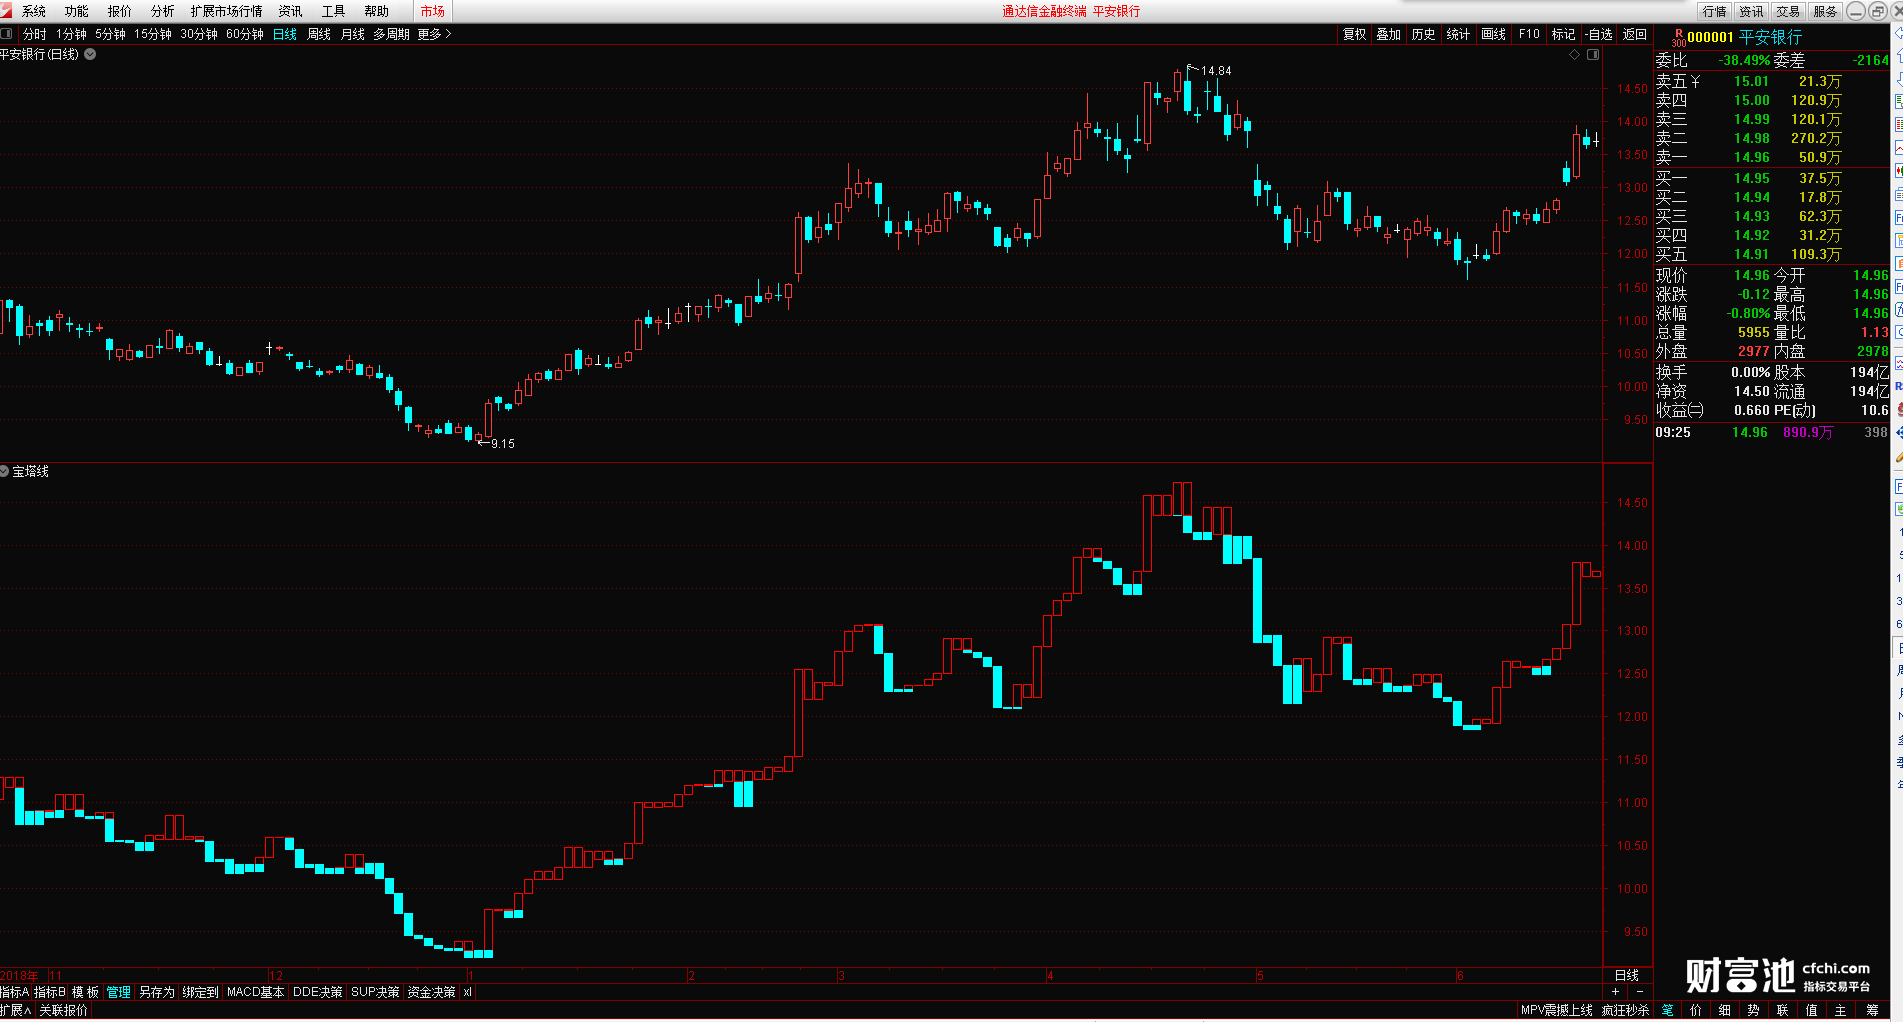Click the 返回 toolbar button

(1634, 34)
